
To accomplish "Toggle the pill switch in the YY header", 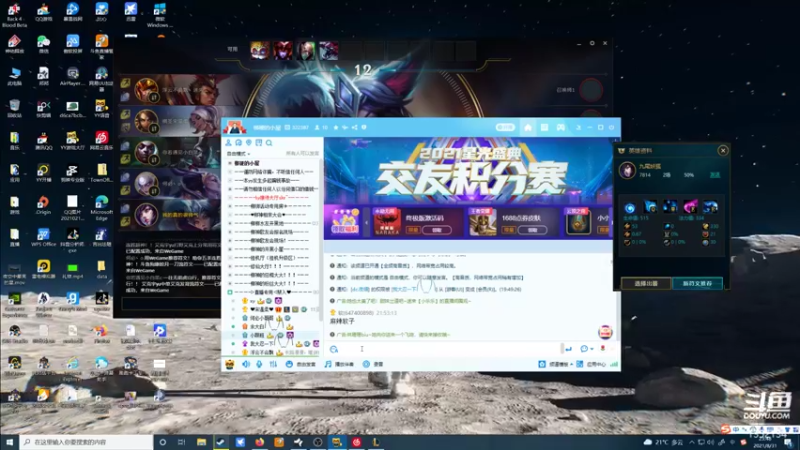I will [x=505, y=128].
